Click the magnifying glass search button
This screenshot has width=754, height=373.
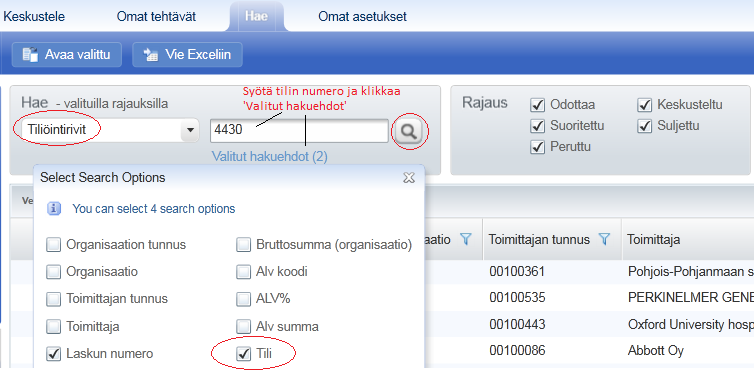click(x=409, y=131)
